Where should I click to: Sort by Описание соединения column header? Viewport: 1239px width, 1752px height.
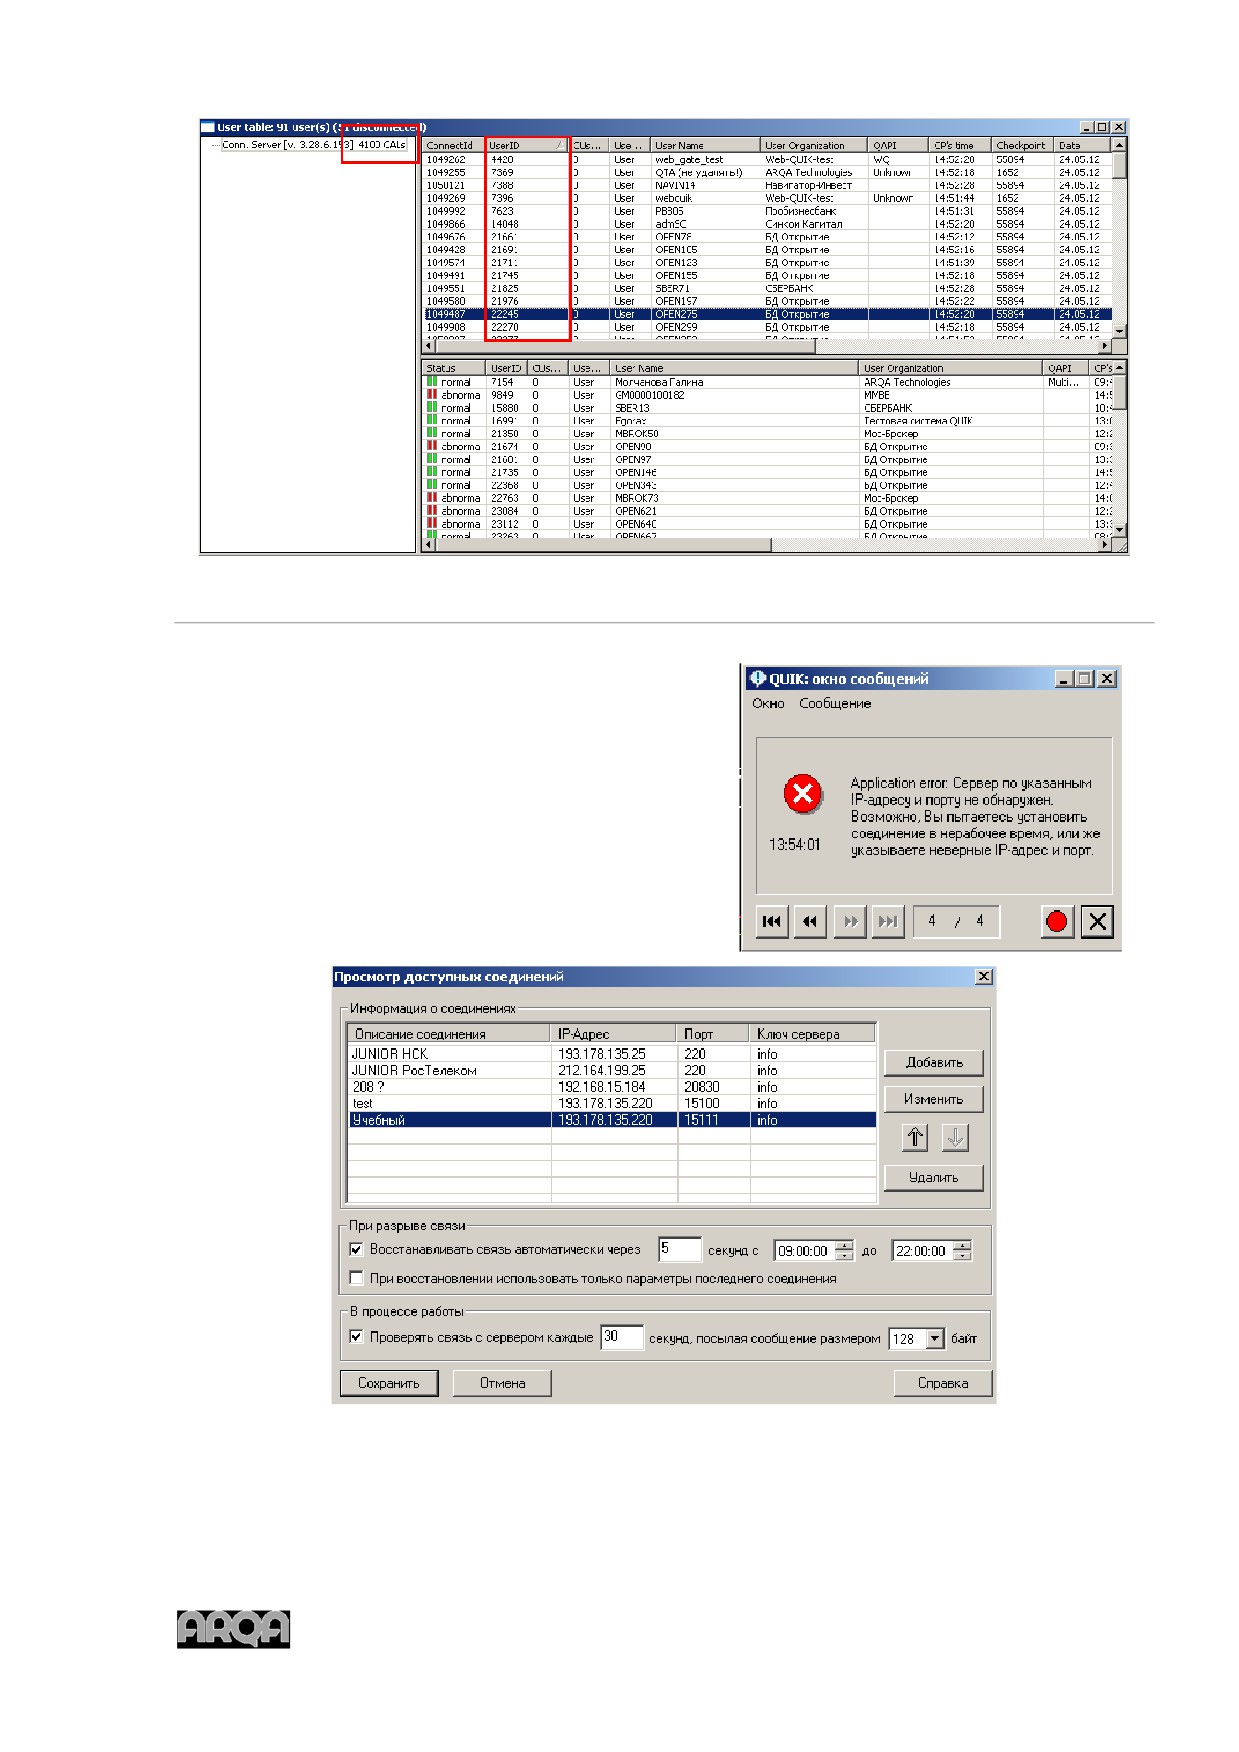click(450, 1034)
